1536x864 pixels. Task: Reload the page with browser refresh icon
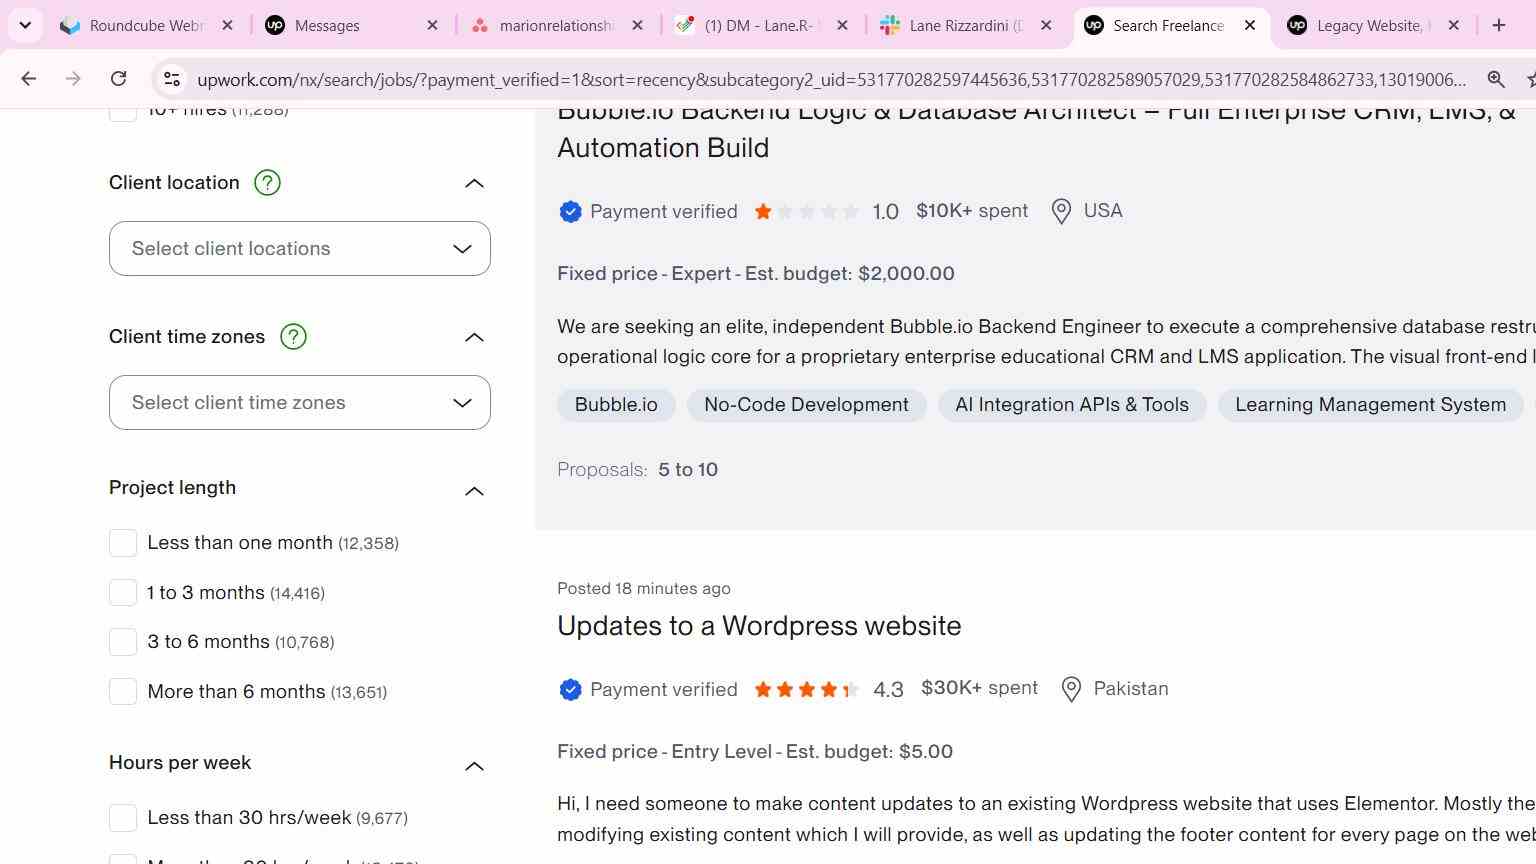tap(118, 79)
